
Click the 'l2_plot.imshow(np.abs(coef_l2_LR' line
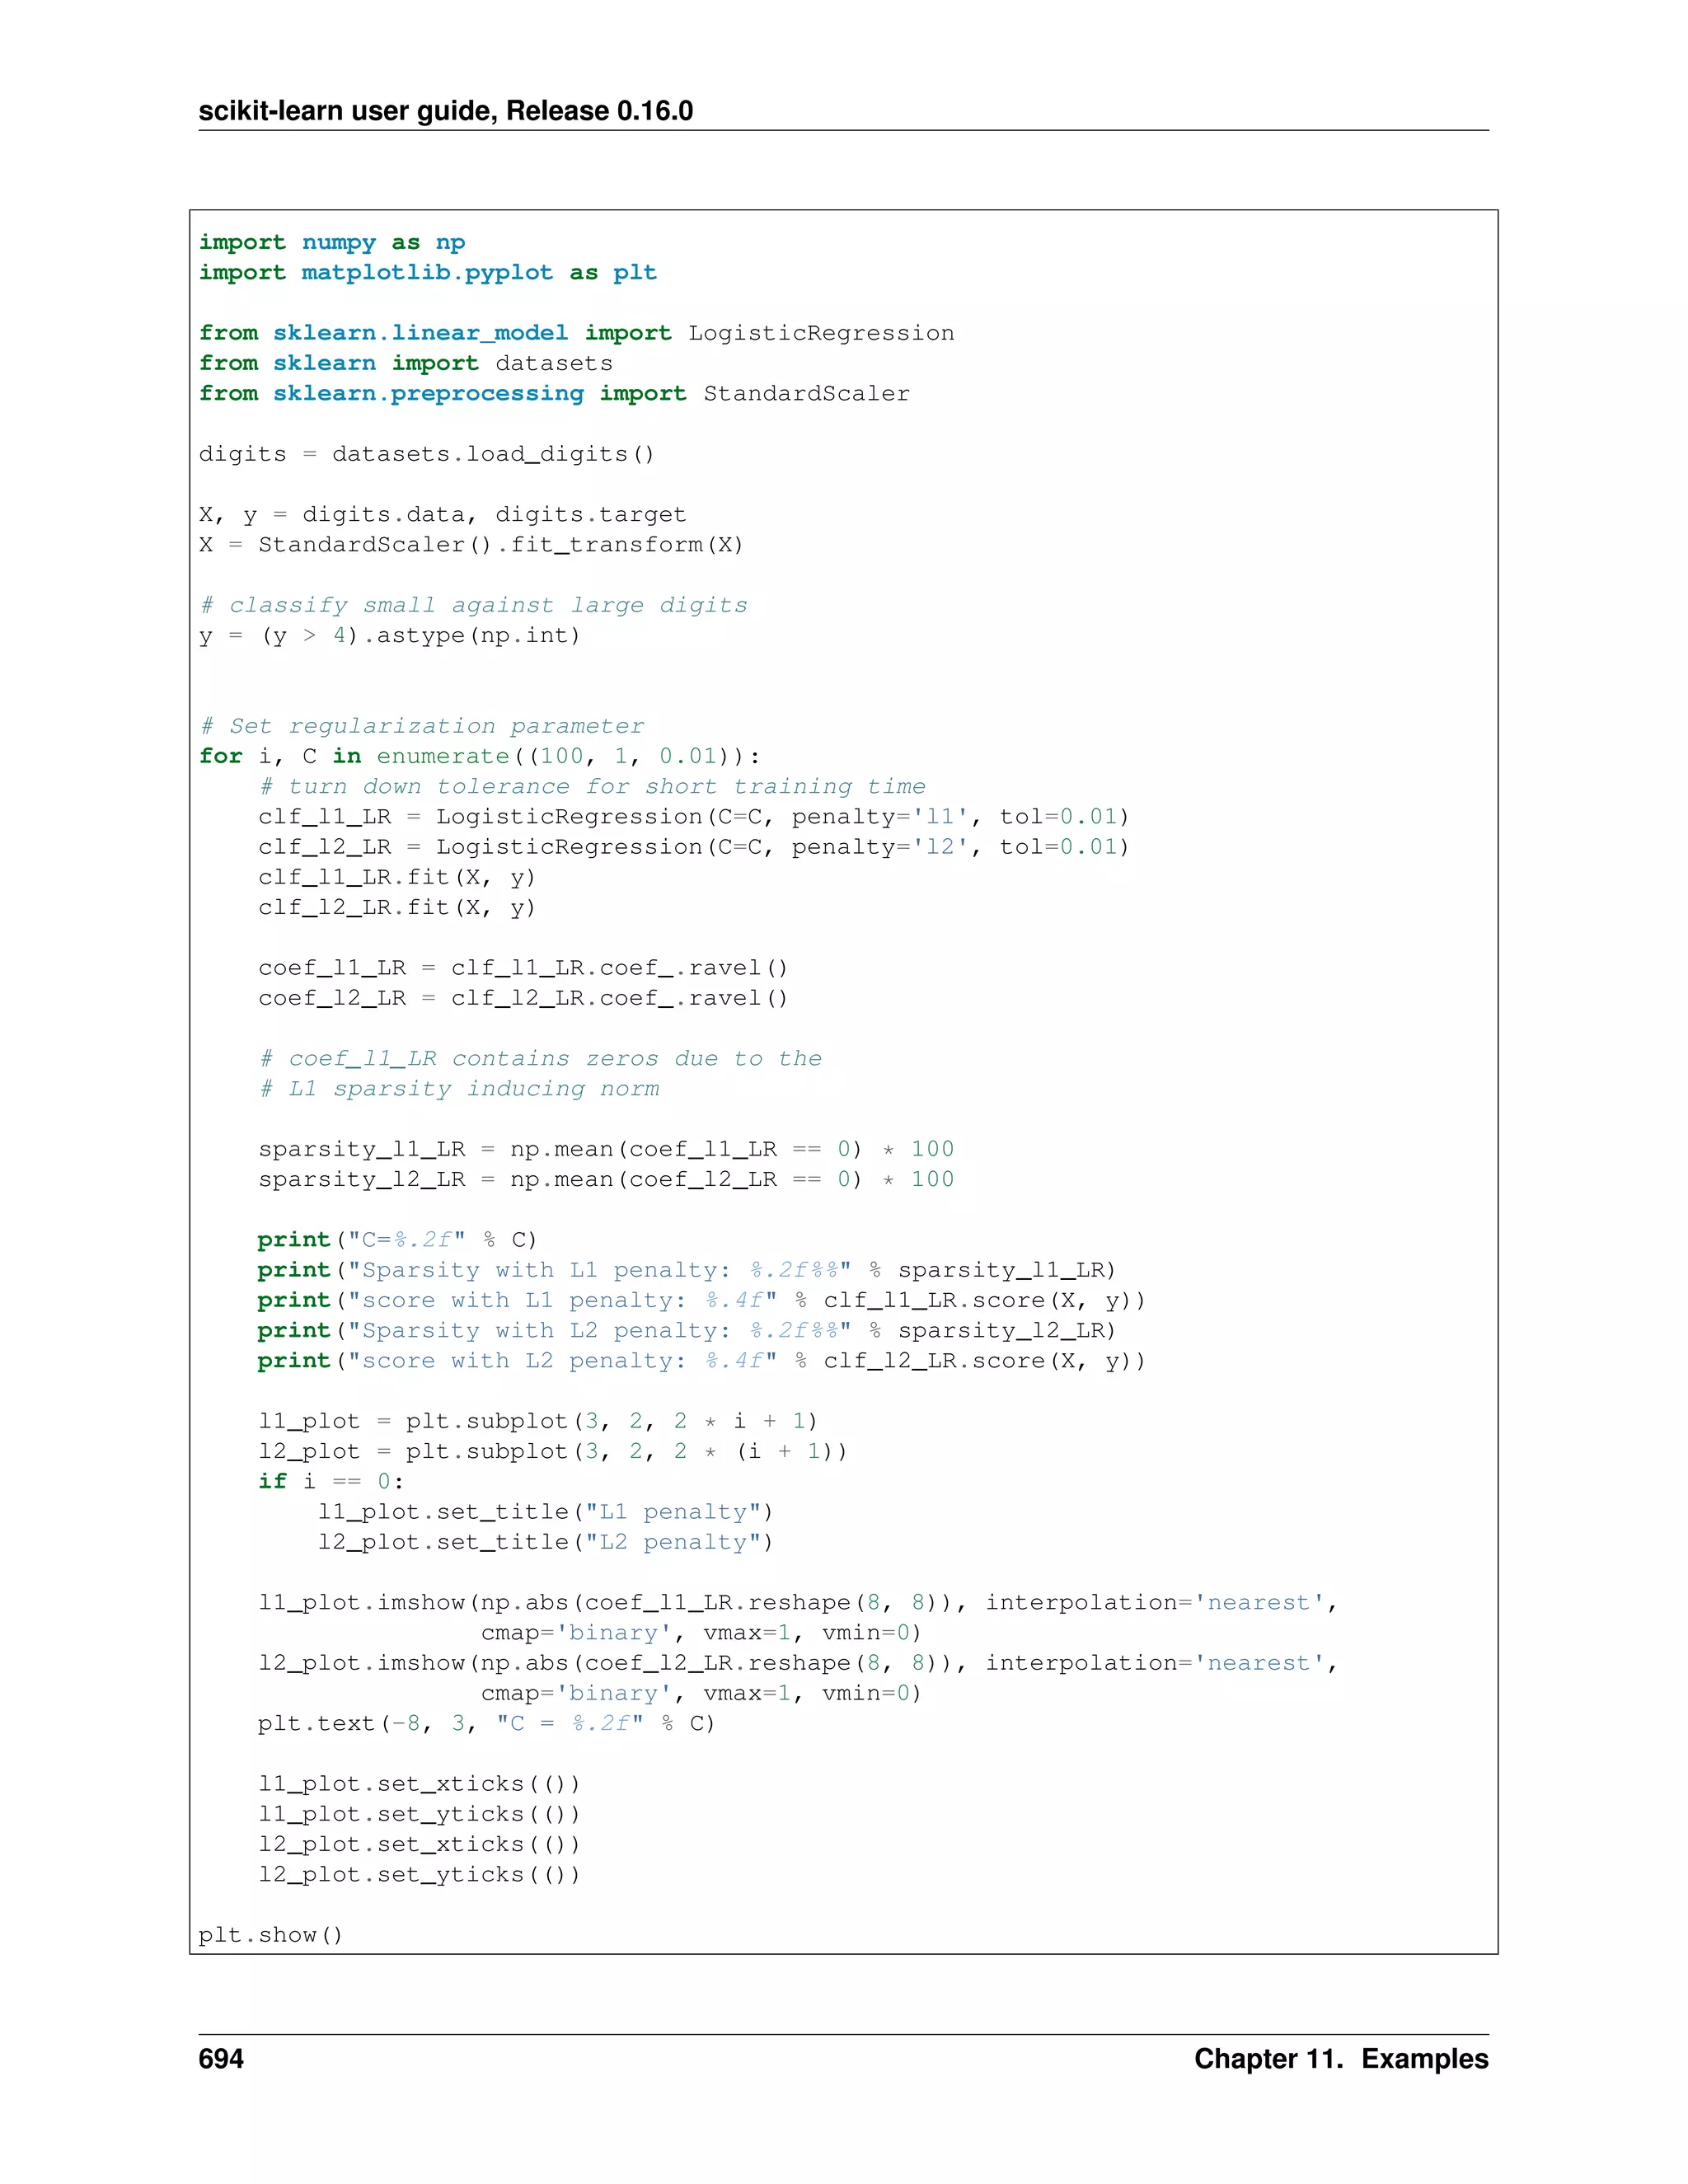[x=798, y=1664]
